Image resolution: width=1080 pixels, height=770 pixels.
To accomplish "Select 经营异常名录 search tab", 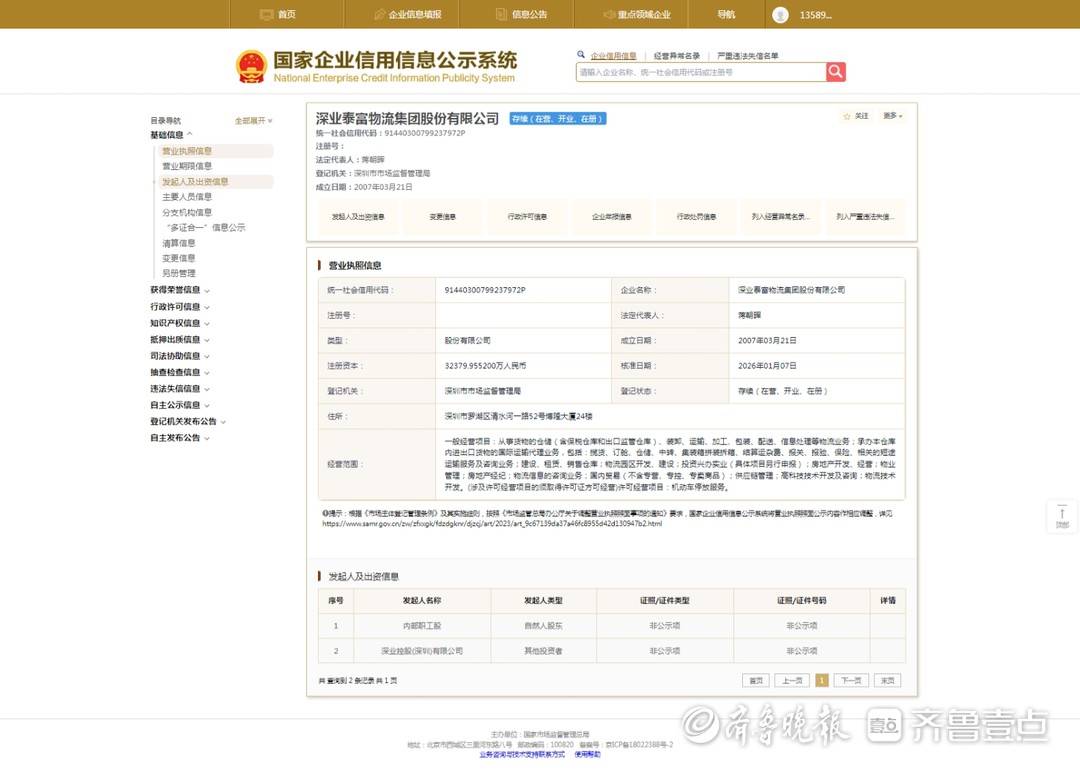I will tap(676, 56).
